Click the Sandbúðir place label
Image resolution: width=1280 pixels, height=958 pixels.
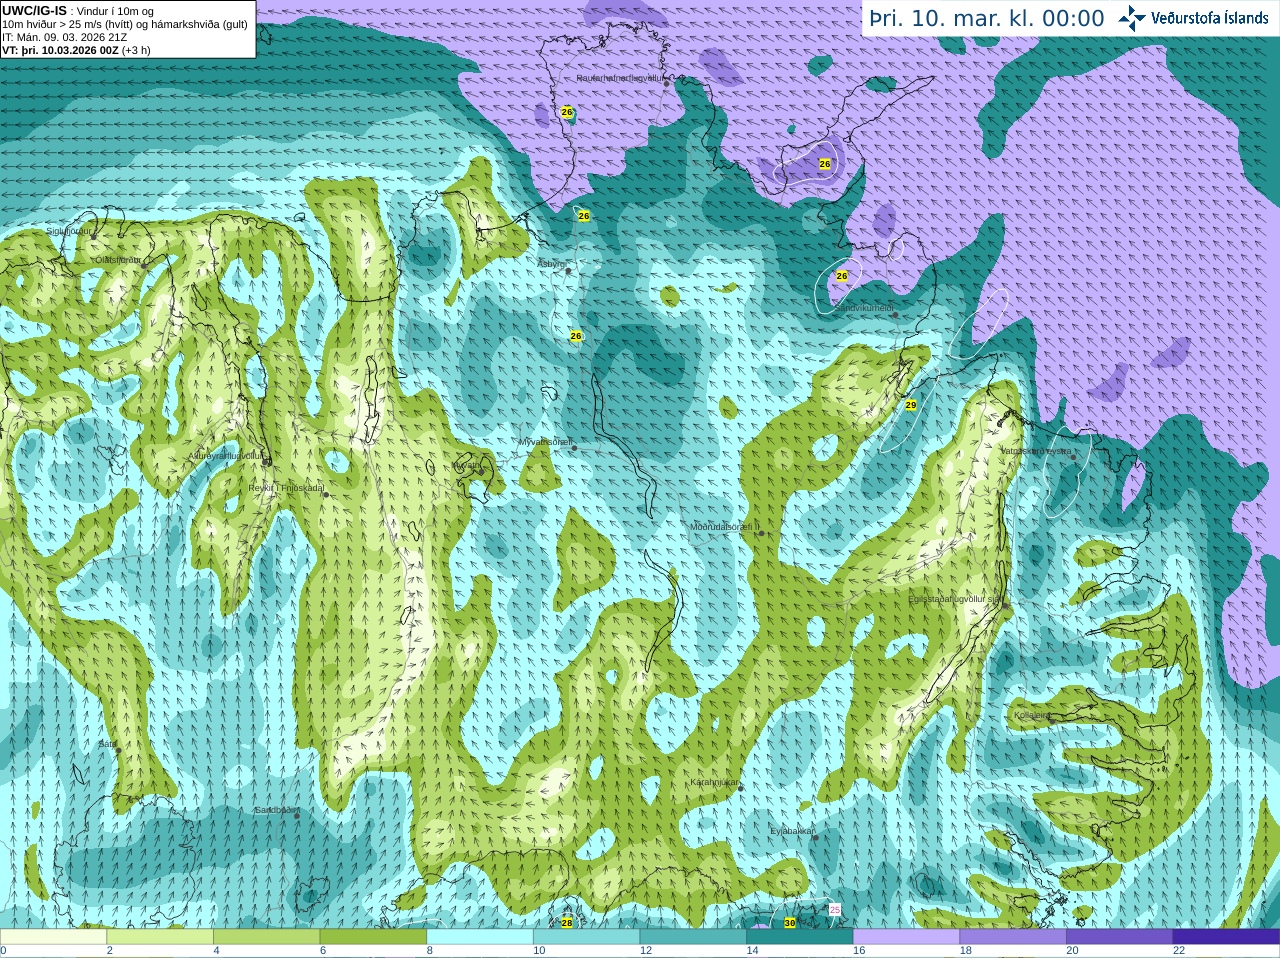pos(276,810)
